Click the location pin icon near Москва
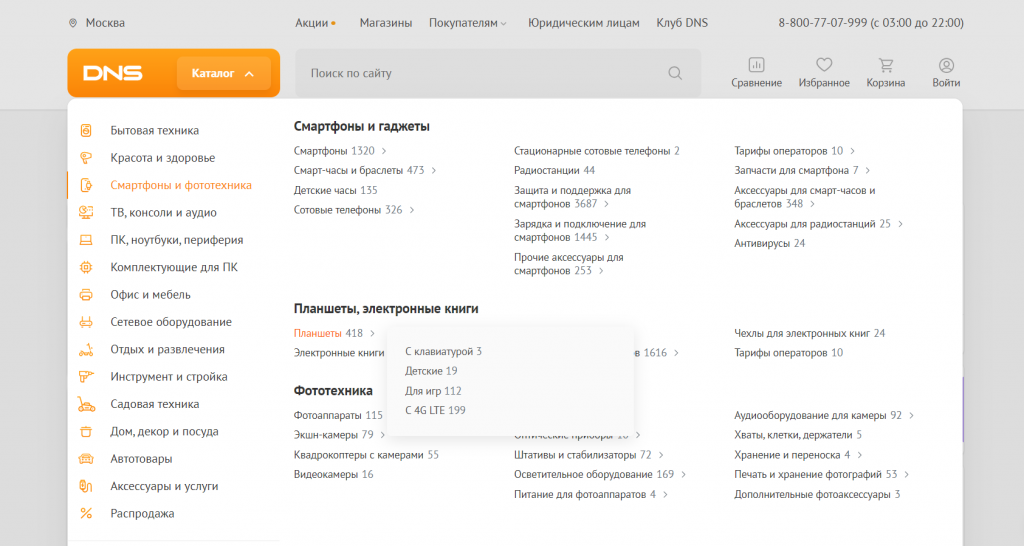This screenshot has width=1024, height=546. click(72, 23)
